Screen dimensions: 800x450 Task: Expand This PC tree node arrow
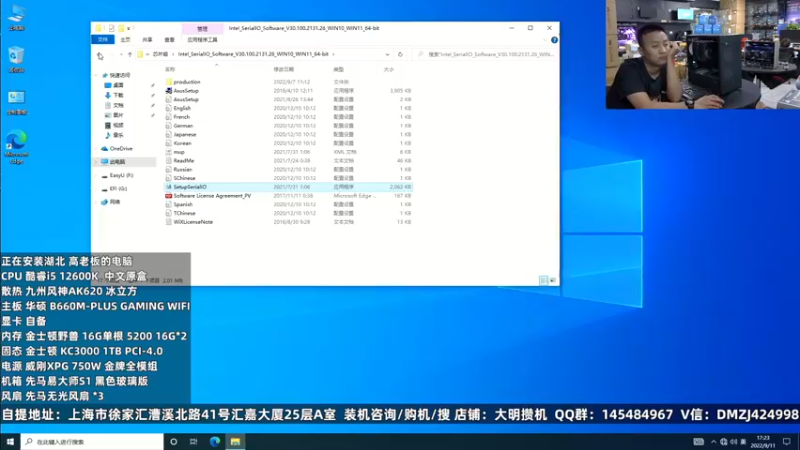tap(96, 162)
